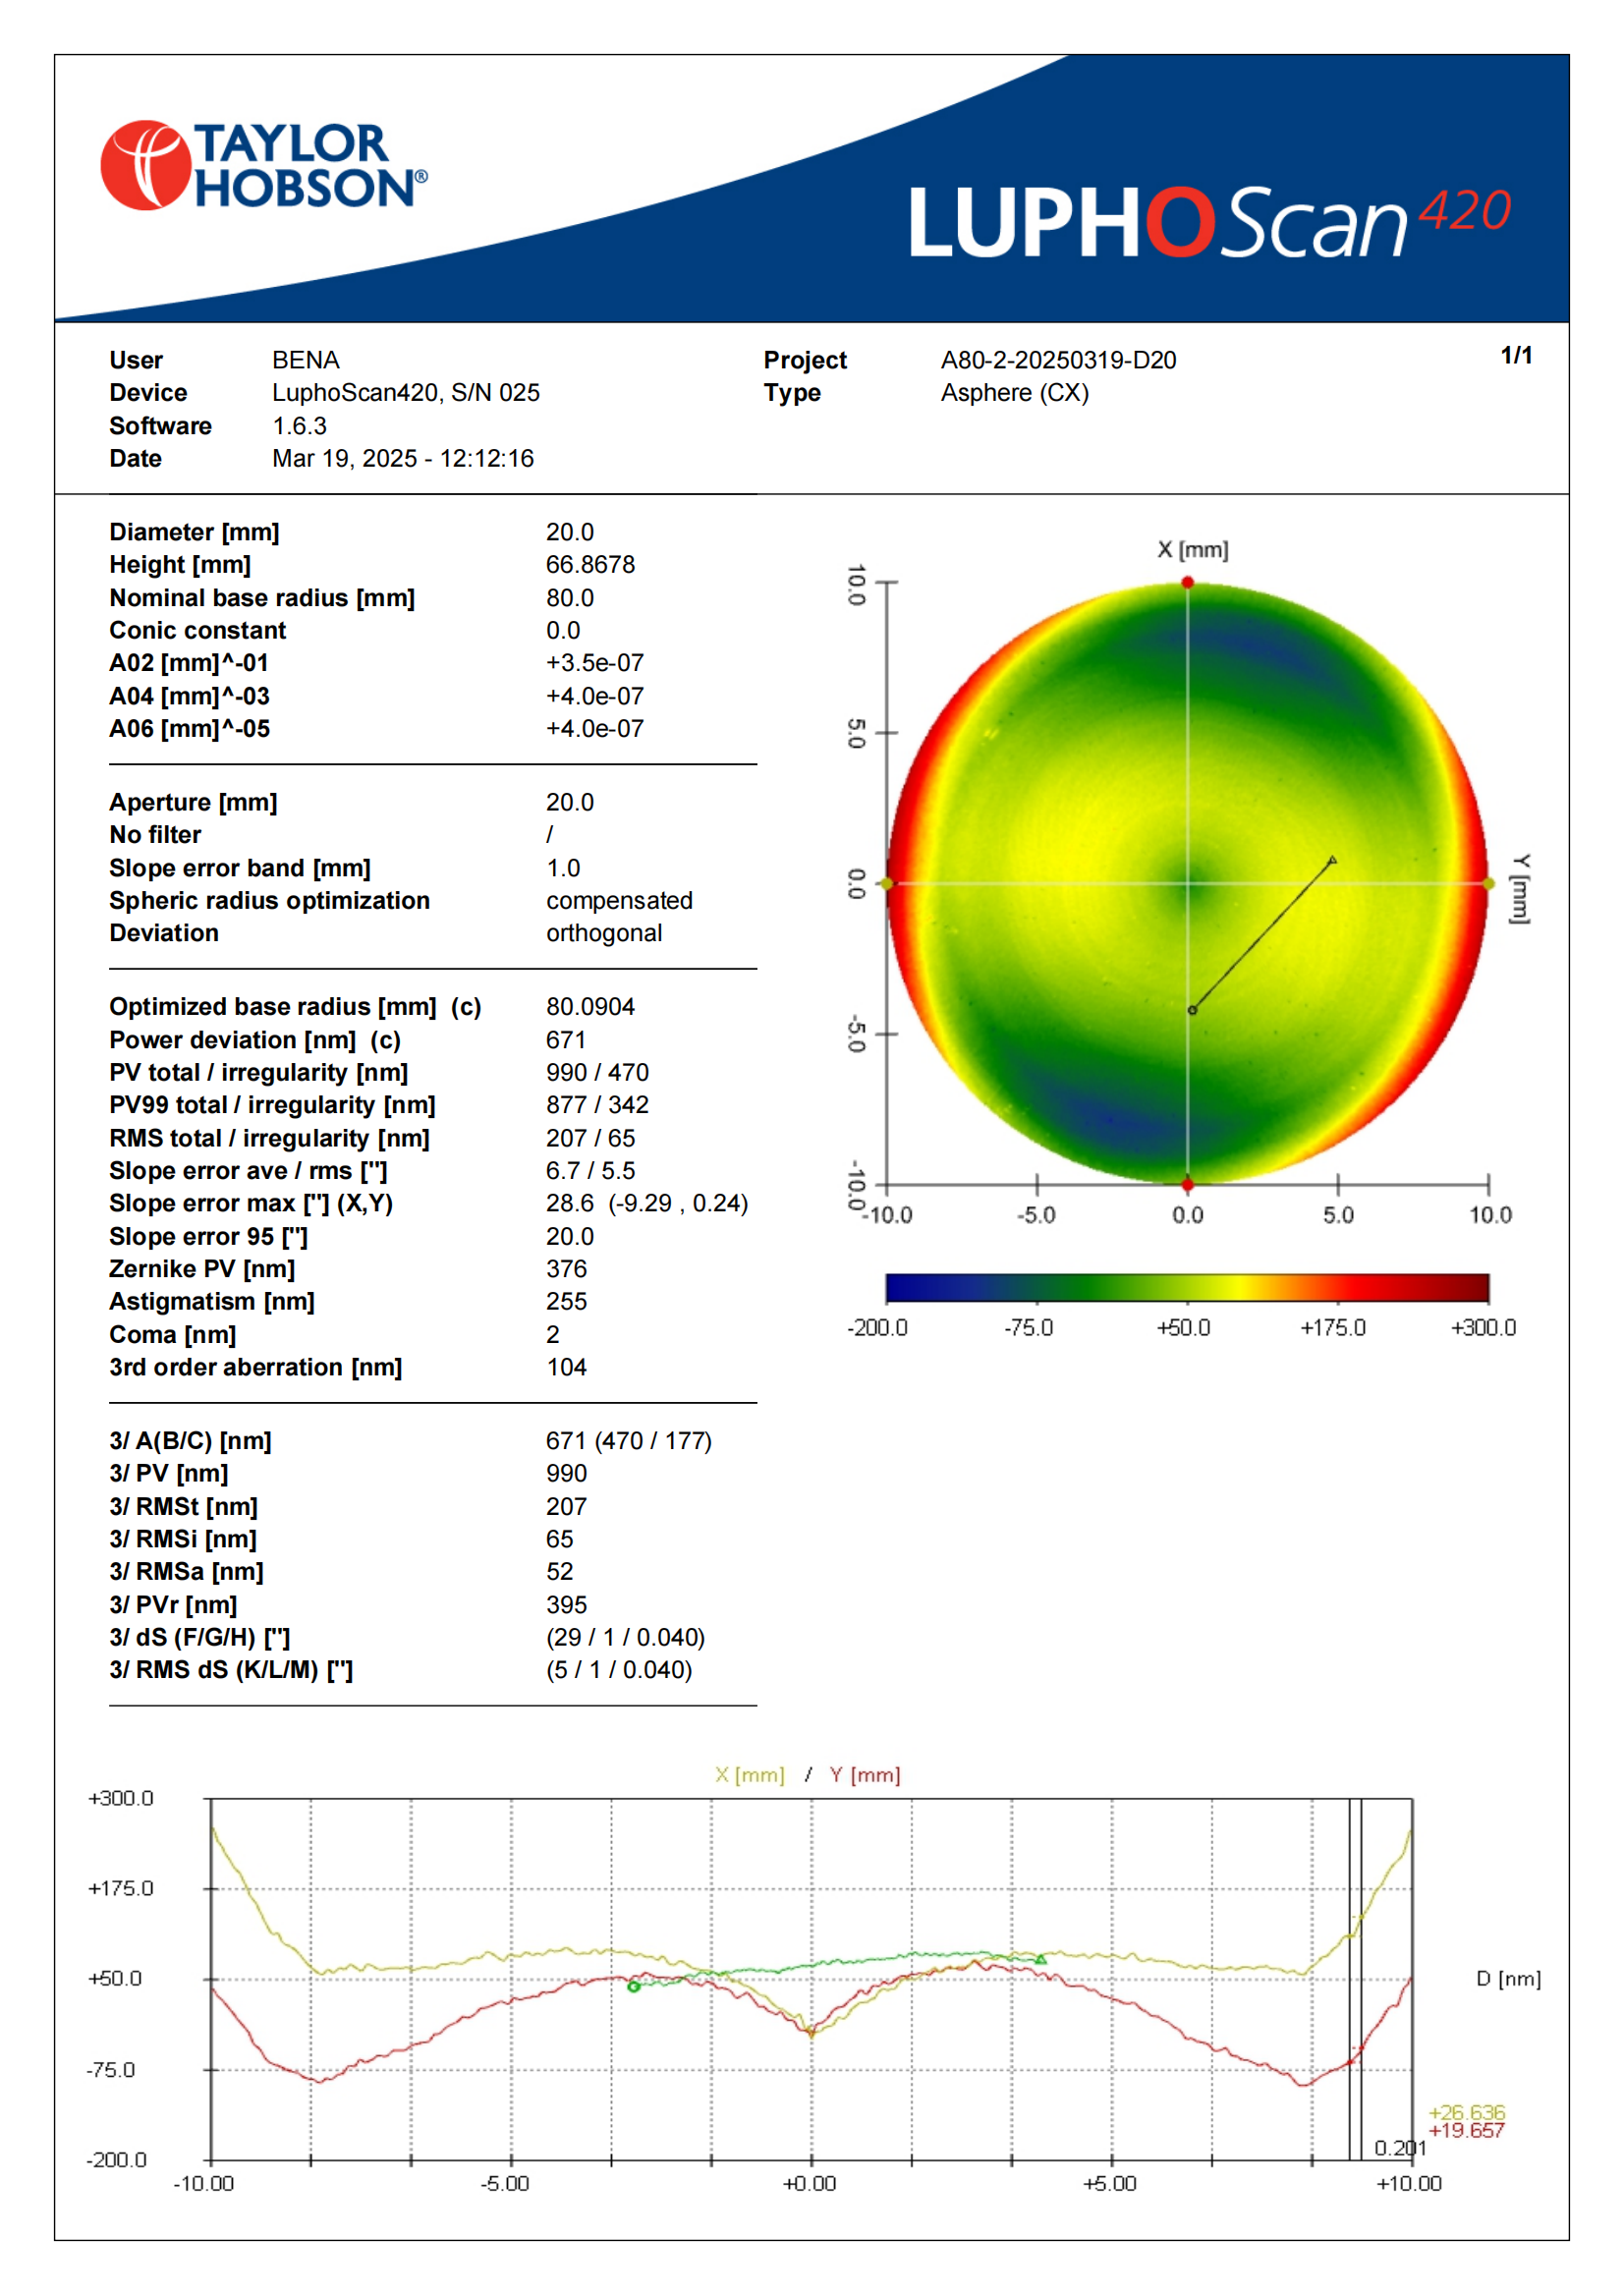Click the Slope error max value 28.6
This screenshot has width=1624, height=2295.
click(x=570, y=1203)
